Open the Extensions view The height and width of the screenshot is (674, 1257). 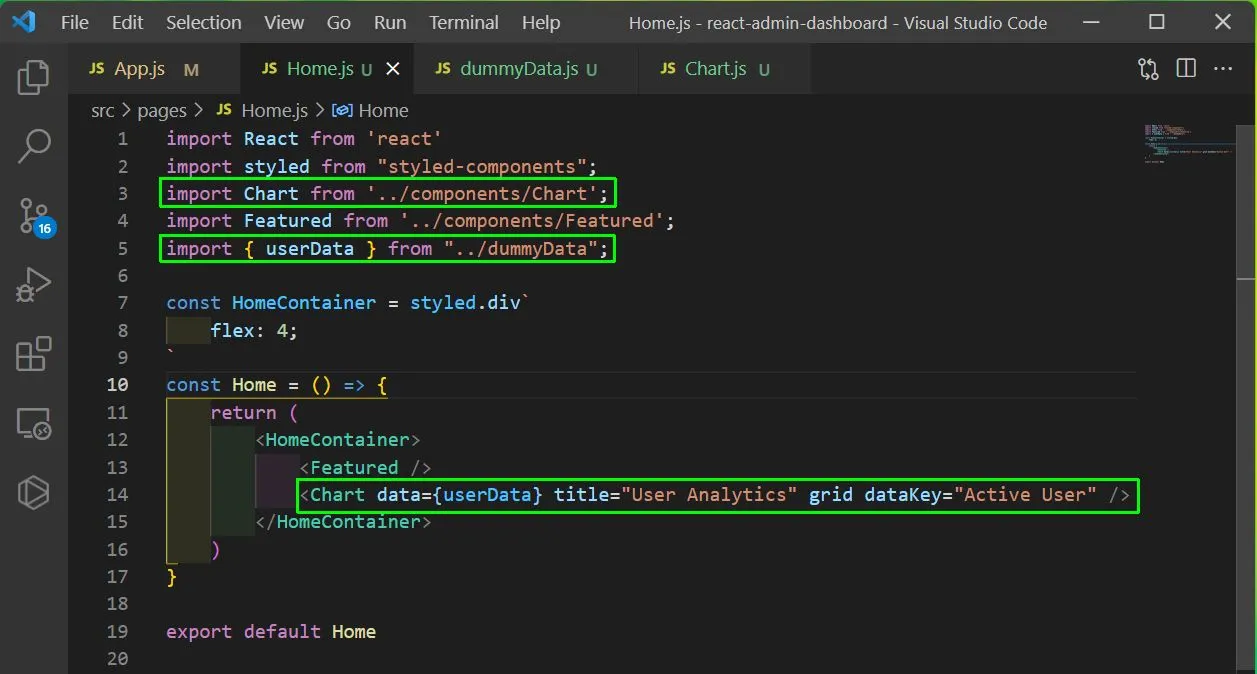point(34,354)
